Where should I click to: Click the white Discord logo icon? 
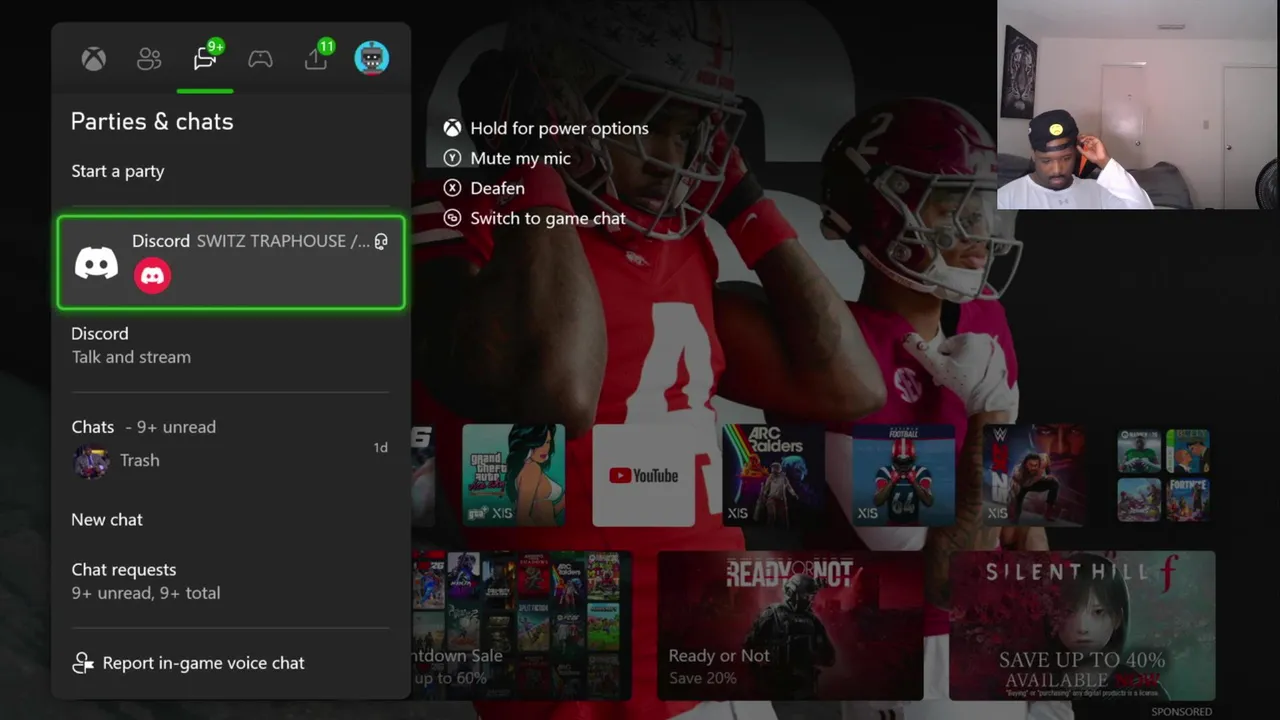[x=97, y=263]
